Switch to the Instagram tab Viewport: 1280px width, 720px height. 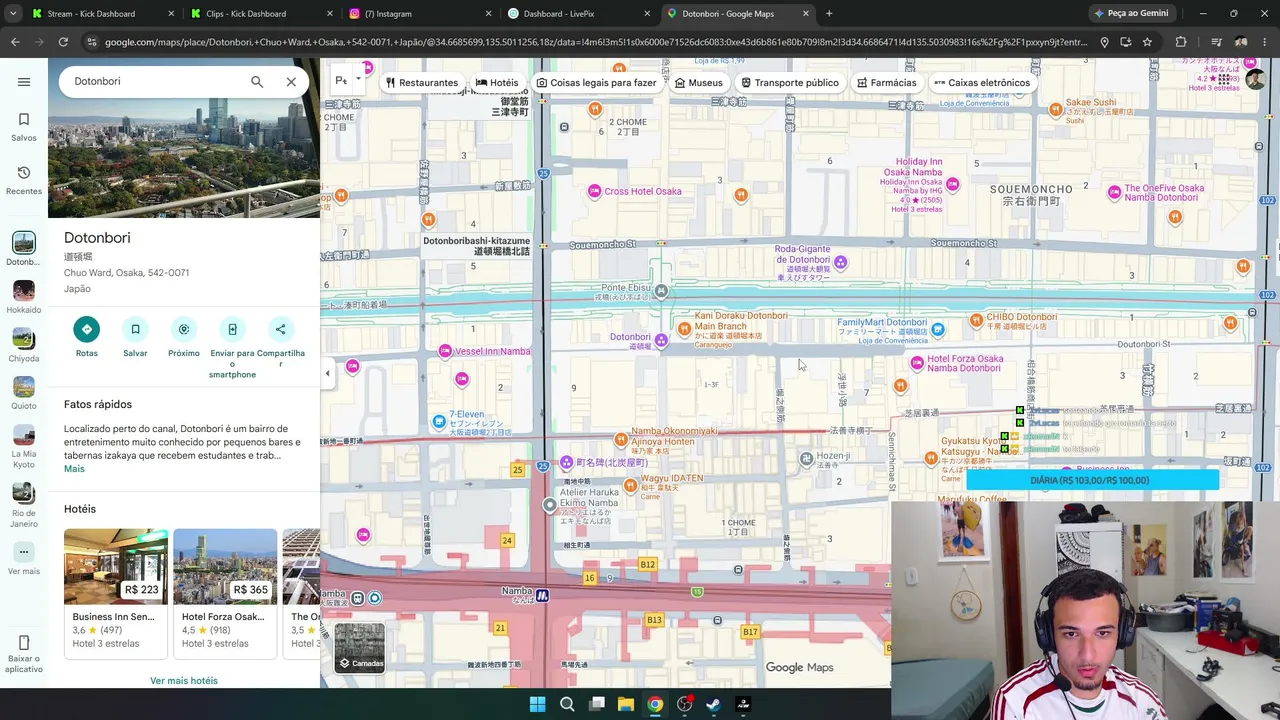click(x=420, y=14)
